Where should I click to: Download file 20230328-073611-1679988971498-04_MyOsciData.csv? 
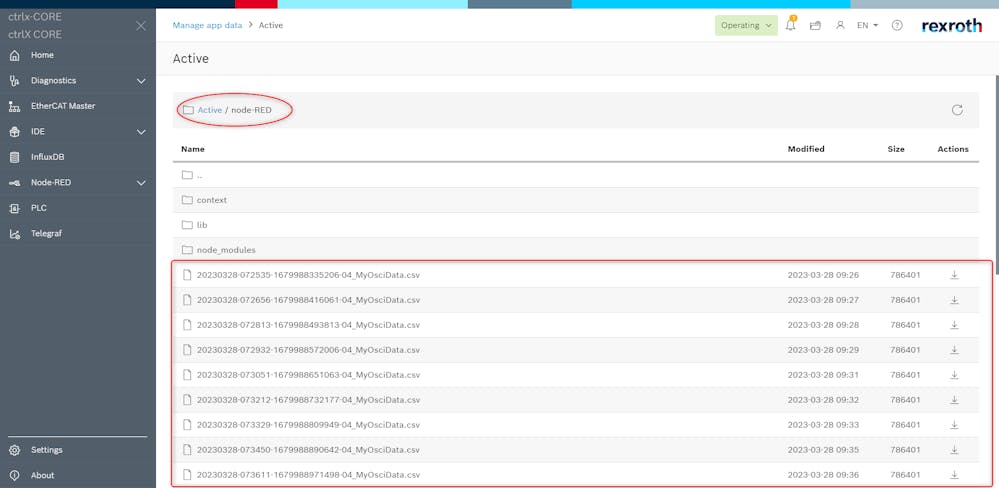[954, 475]
